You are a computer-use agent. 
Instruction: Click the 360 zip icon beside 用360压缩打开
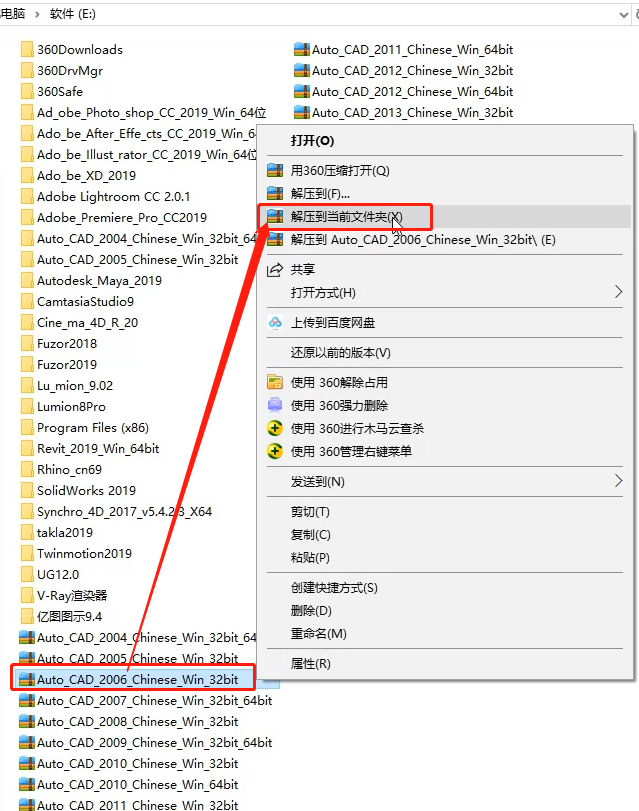275,170
